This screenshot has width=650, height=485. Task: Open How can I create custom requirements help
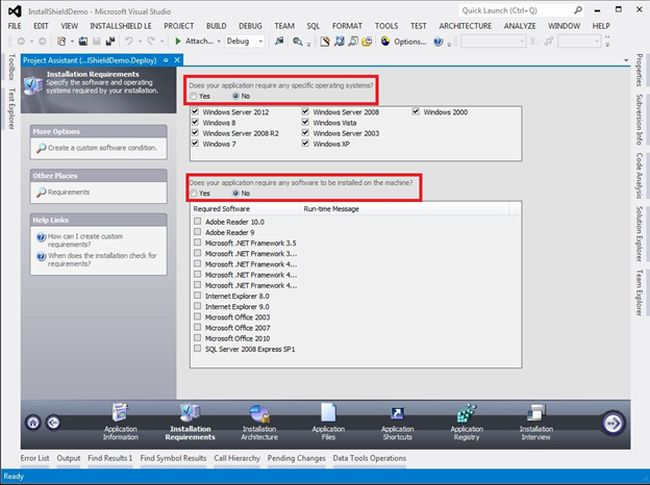coord(85,240)
